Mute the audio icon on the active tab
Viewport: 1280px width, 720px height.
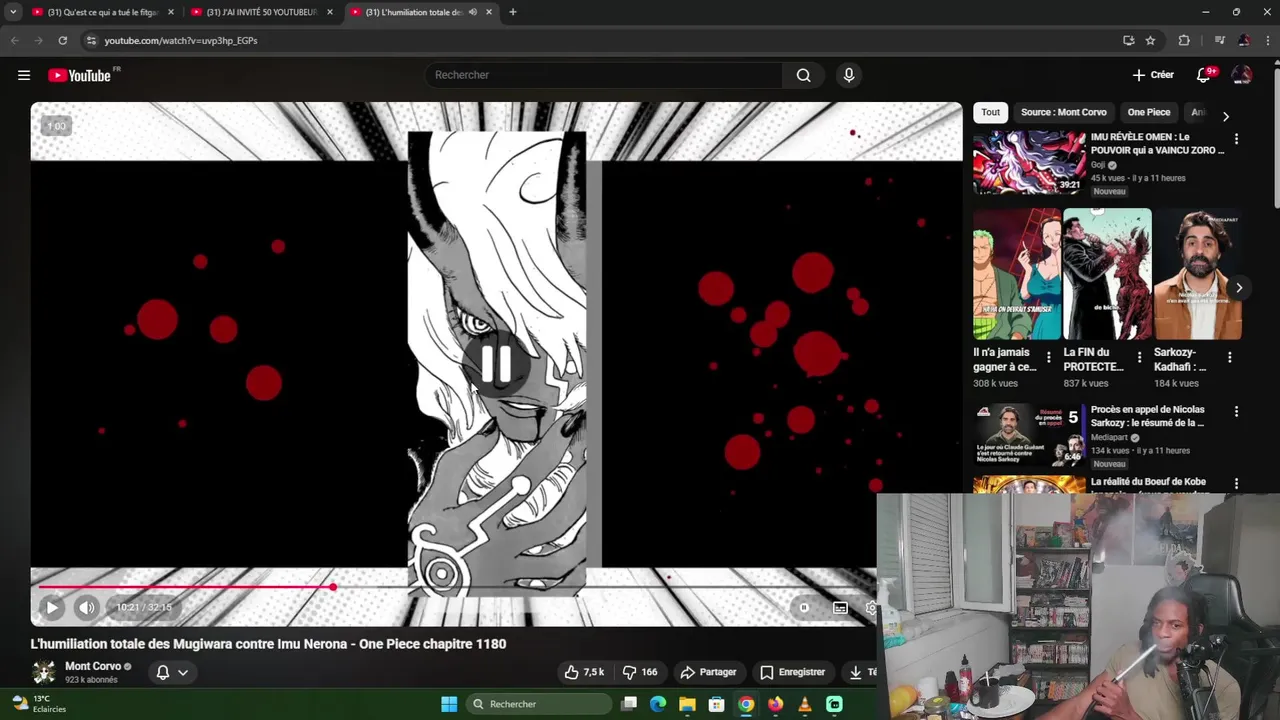pyautogui.click(x=473, y=12)
